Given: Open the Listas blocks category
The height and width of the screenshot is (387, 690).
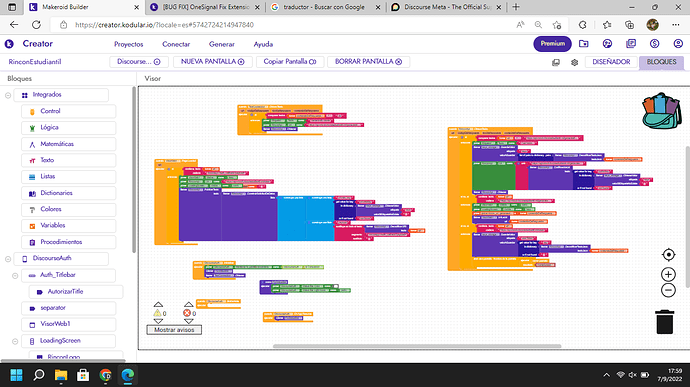Looking at the screenshot, I should (x=68, y=177).
